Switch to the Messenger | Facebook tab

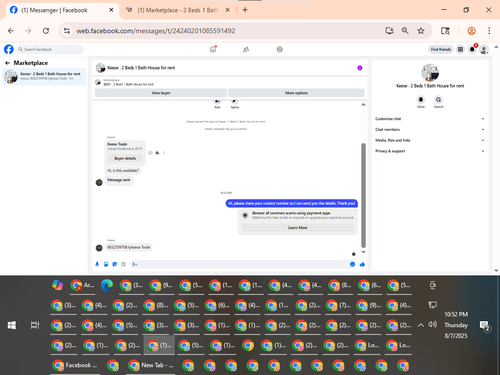click(62, 10)
